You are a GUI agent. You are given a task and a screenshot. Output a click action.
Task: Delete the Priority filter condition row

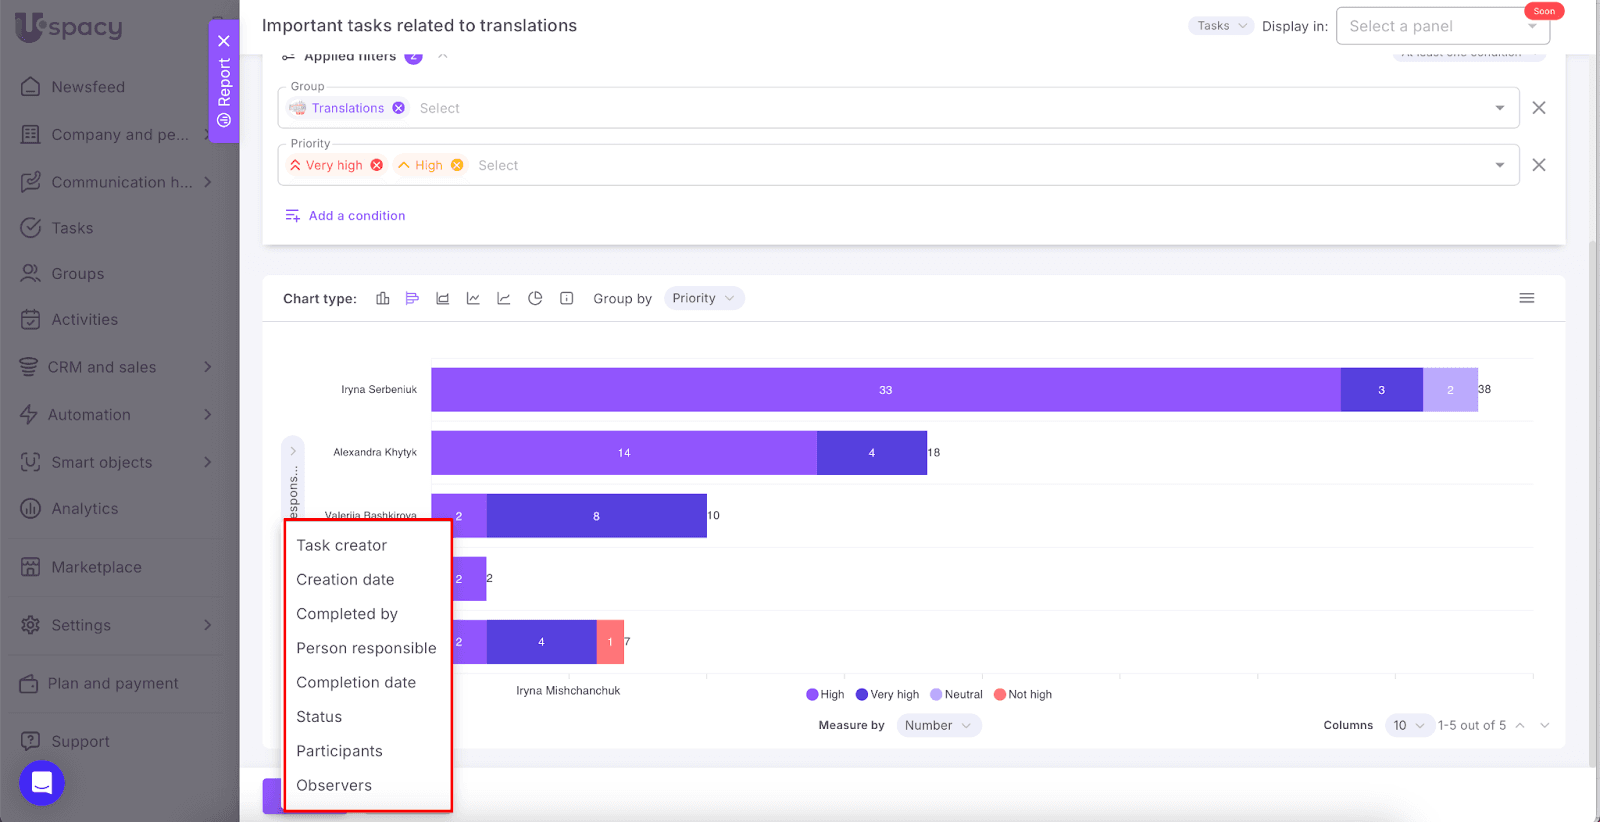(x=1538, y=165)
